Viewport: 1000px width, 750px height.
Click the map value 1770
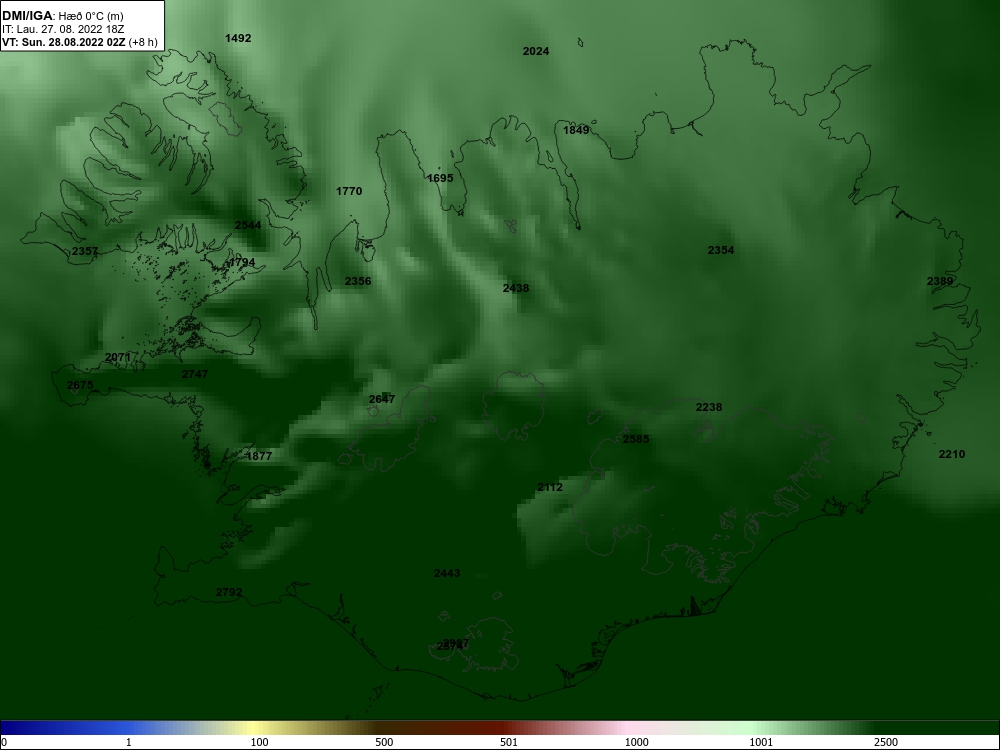pos(349,191)
